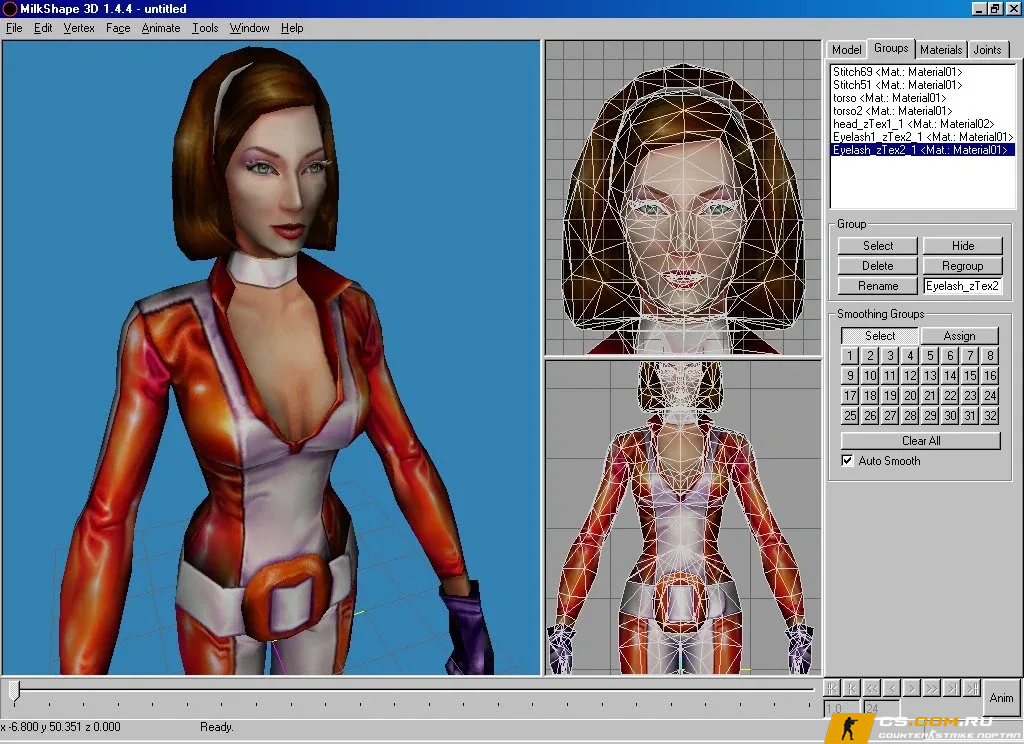
Task: Switch to the Model tab
Action: point(846,50)
